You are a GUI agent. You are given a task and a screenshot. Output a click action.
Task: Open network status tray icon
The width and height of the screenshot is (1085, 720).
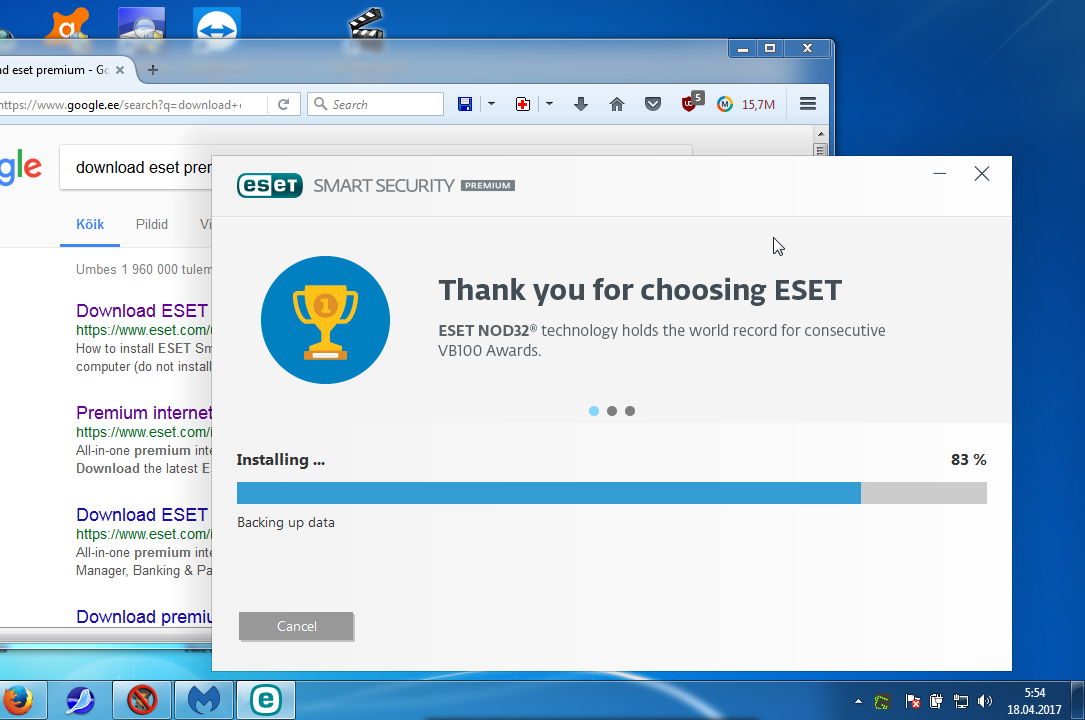click(960, 702)
